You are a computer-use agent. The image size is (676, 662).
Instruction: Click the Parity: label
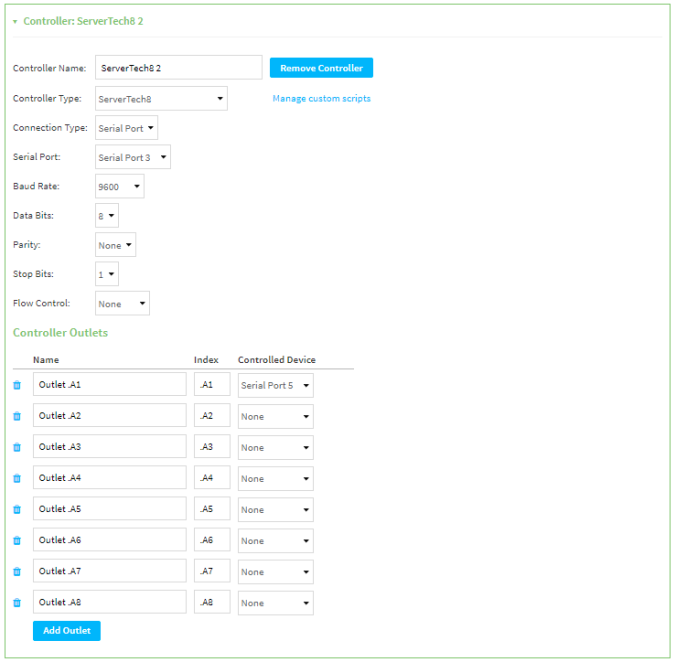[x=27, y=245]
